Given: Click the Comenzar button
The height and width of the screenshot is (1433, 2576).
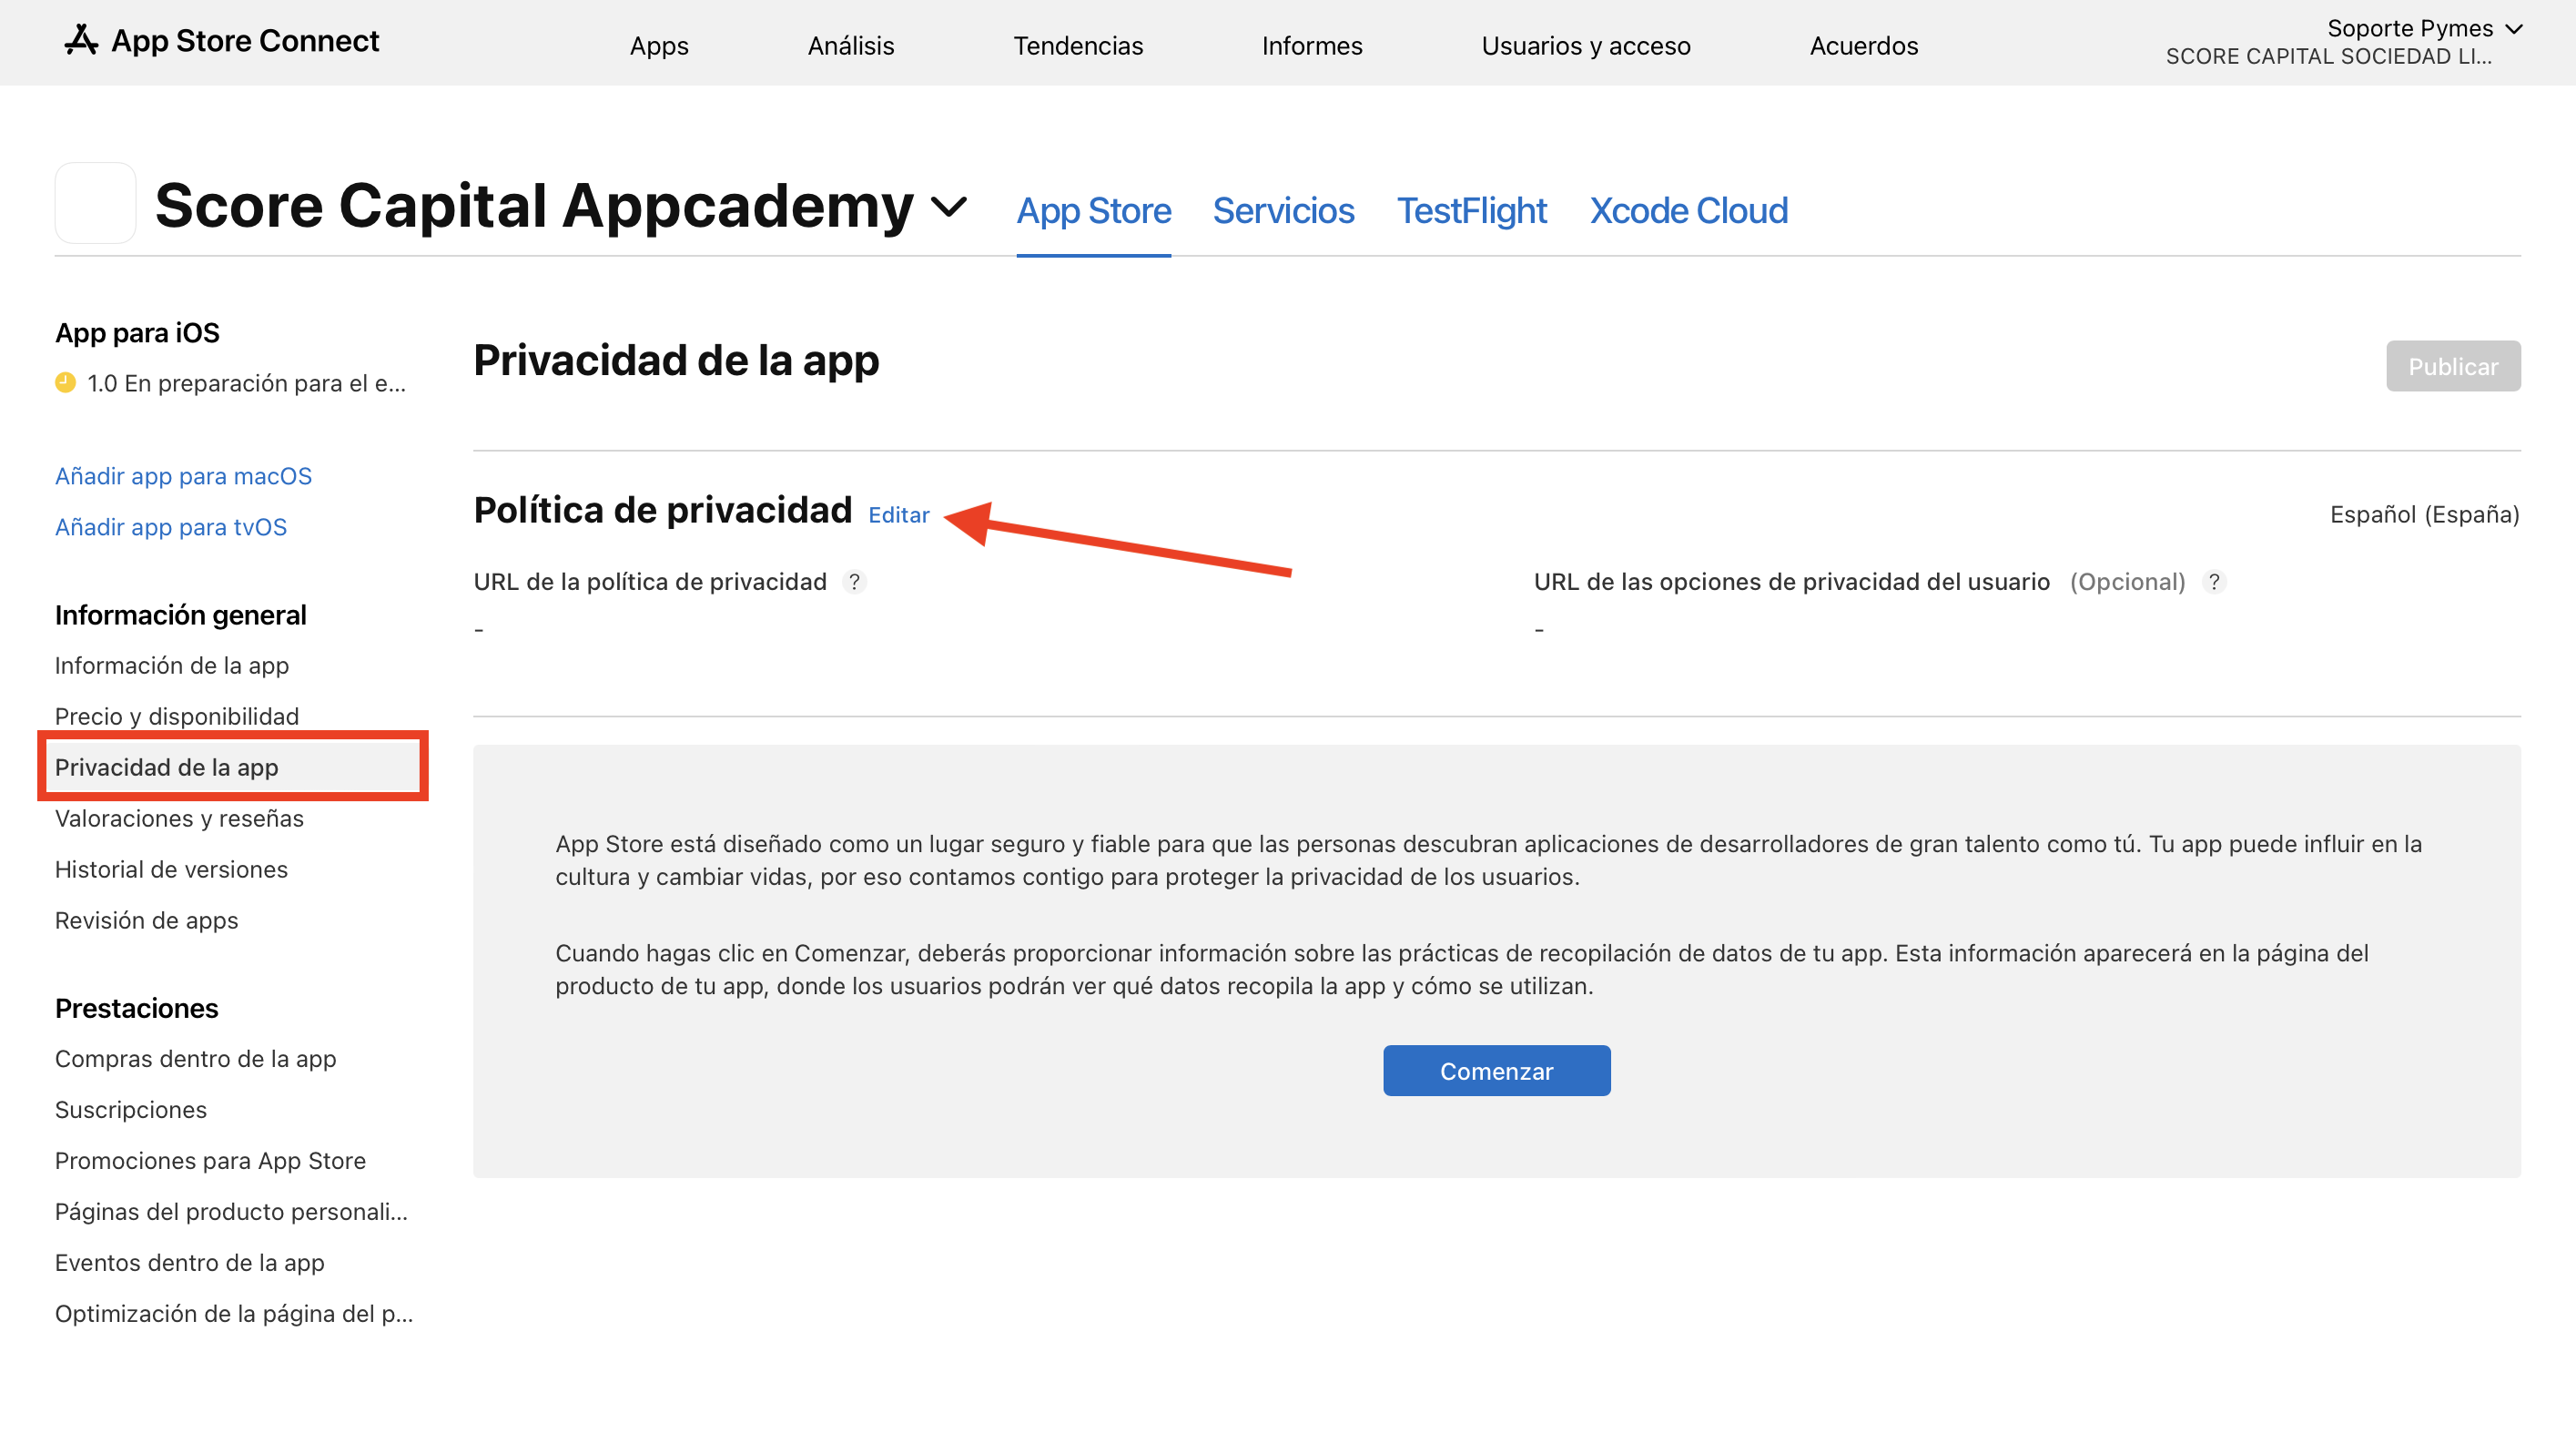Looking at the screenshot, I should [x=1496, y=1071].
